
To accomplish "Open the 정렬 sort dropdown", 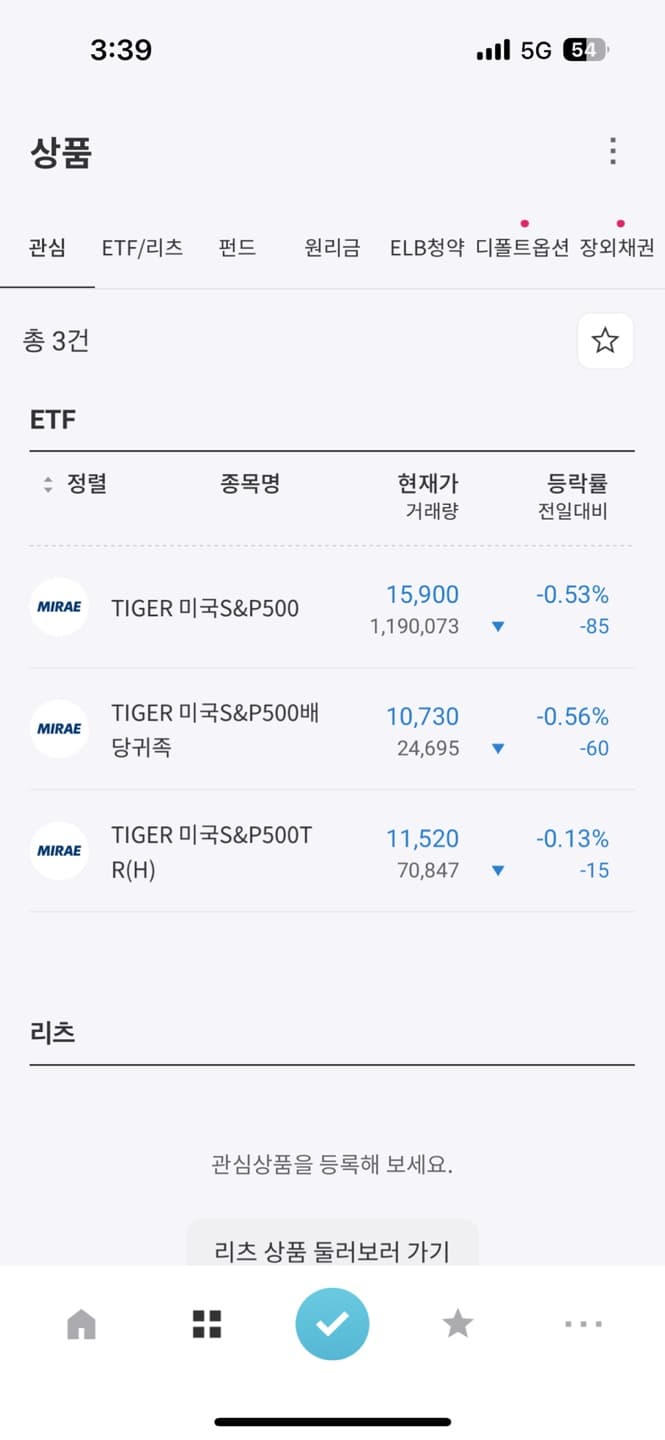I will tap(75, 485).
